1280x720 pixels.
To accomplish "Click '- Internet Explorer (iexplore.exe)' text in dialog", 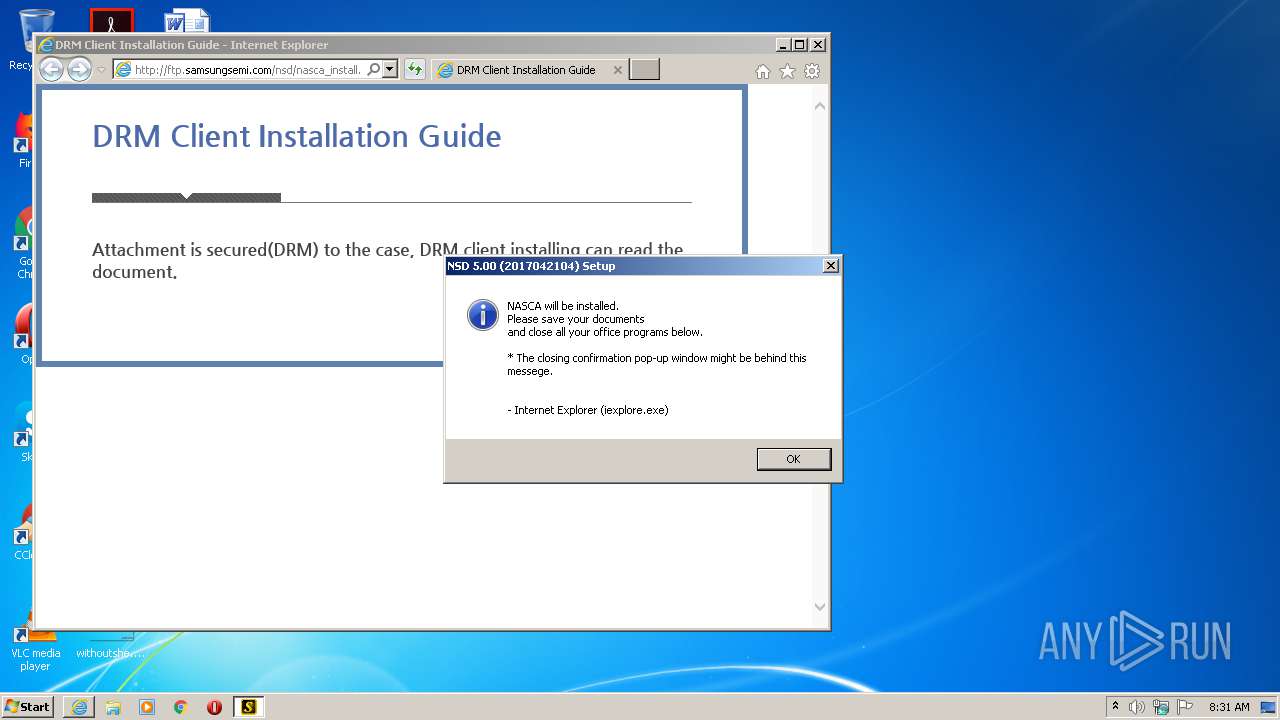I will pos(588,410).
